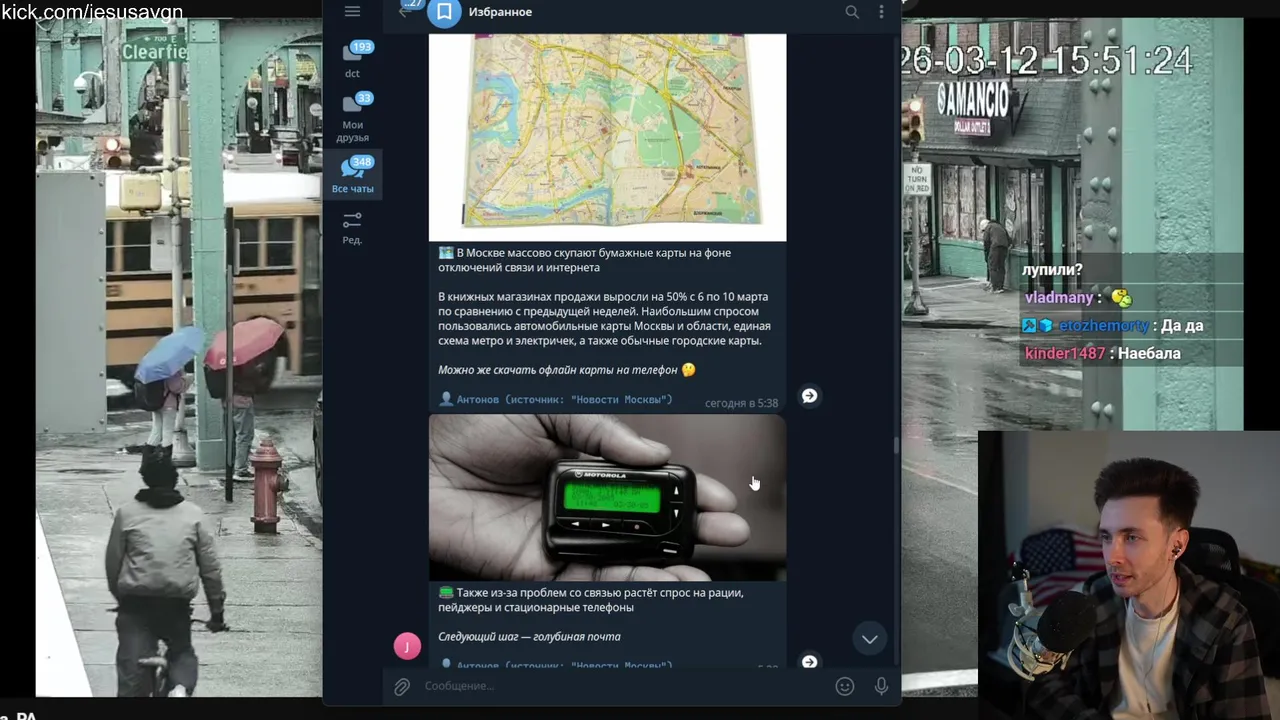Click the unread badge 193 on dct
The height and width of the screenshot is (720, 1280).
pyautogui.click(x=361, y=47)
